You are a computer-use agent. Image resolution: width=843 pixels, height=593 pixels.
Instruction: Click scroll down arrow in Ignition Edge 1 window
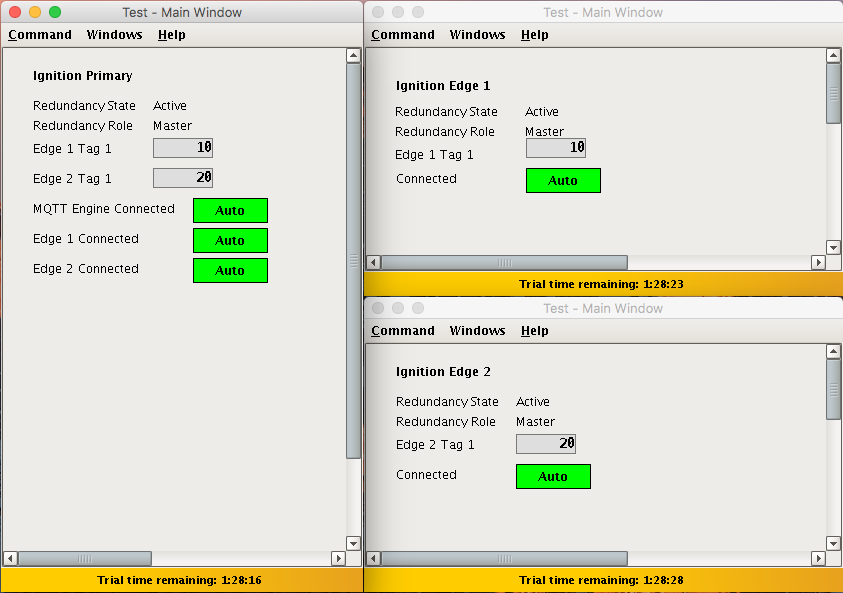point(833,247)
